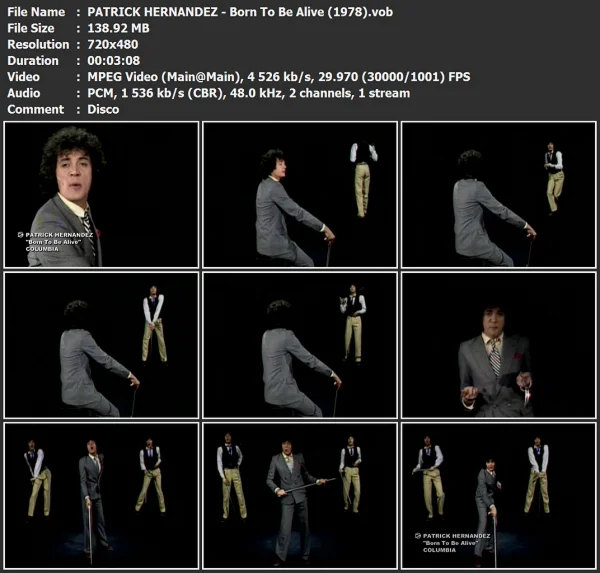Viewport: 600px width, 573px height.
Task: Select the thumbnail with cane held horizontally
Action: click(300, 496)
